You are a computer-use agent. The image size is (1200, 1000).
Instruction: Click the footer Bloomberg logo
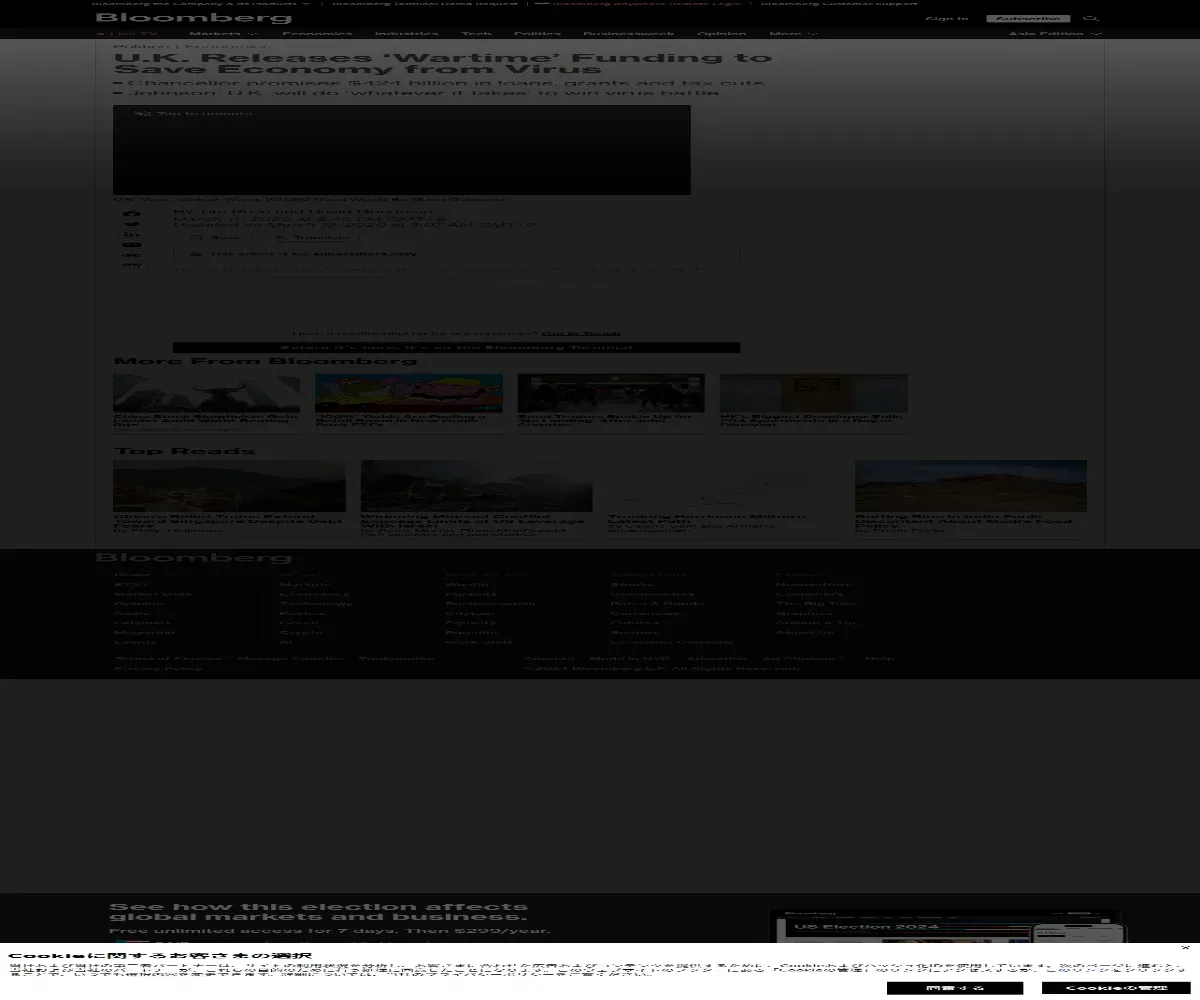click(194, 557)
